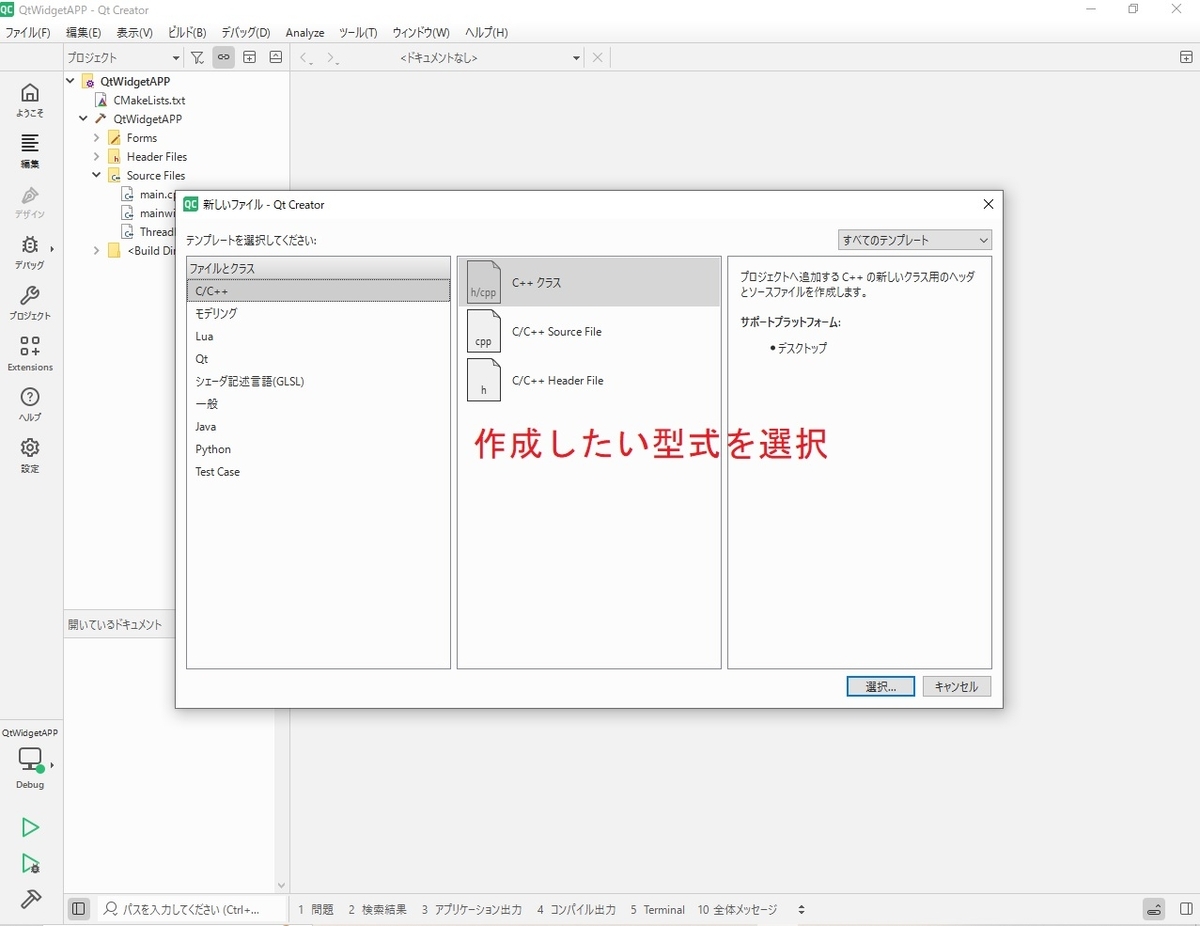Select the モデリング category
This screenshot has width=1200, height=926.
(x=318, y=313)
